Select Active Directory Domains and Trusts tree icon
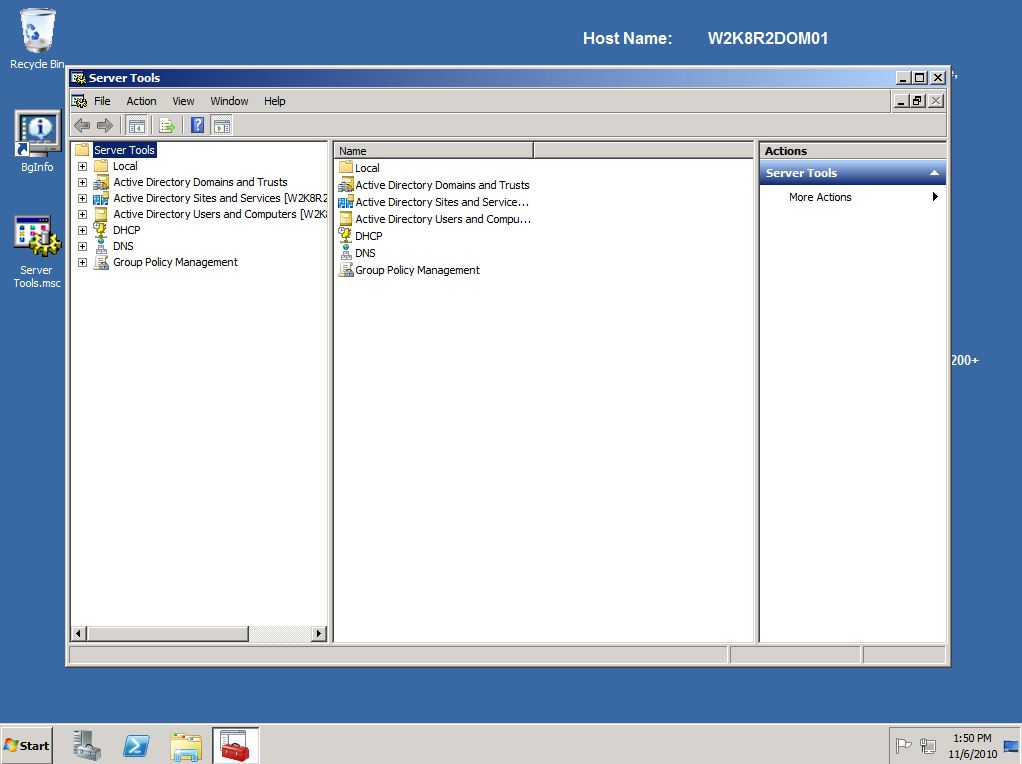 point(101,183)
